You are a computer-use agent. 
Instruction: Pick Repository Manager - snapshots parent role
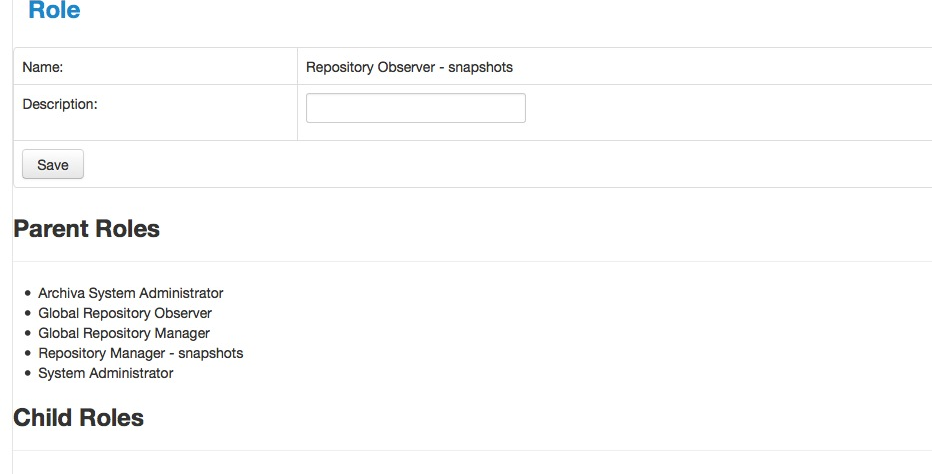(x=140, y=353)
